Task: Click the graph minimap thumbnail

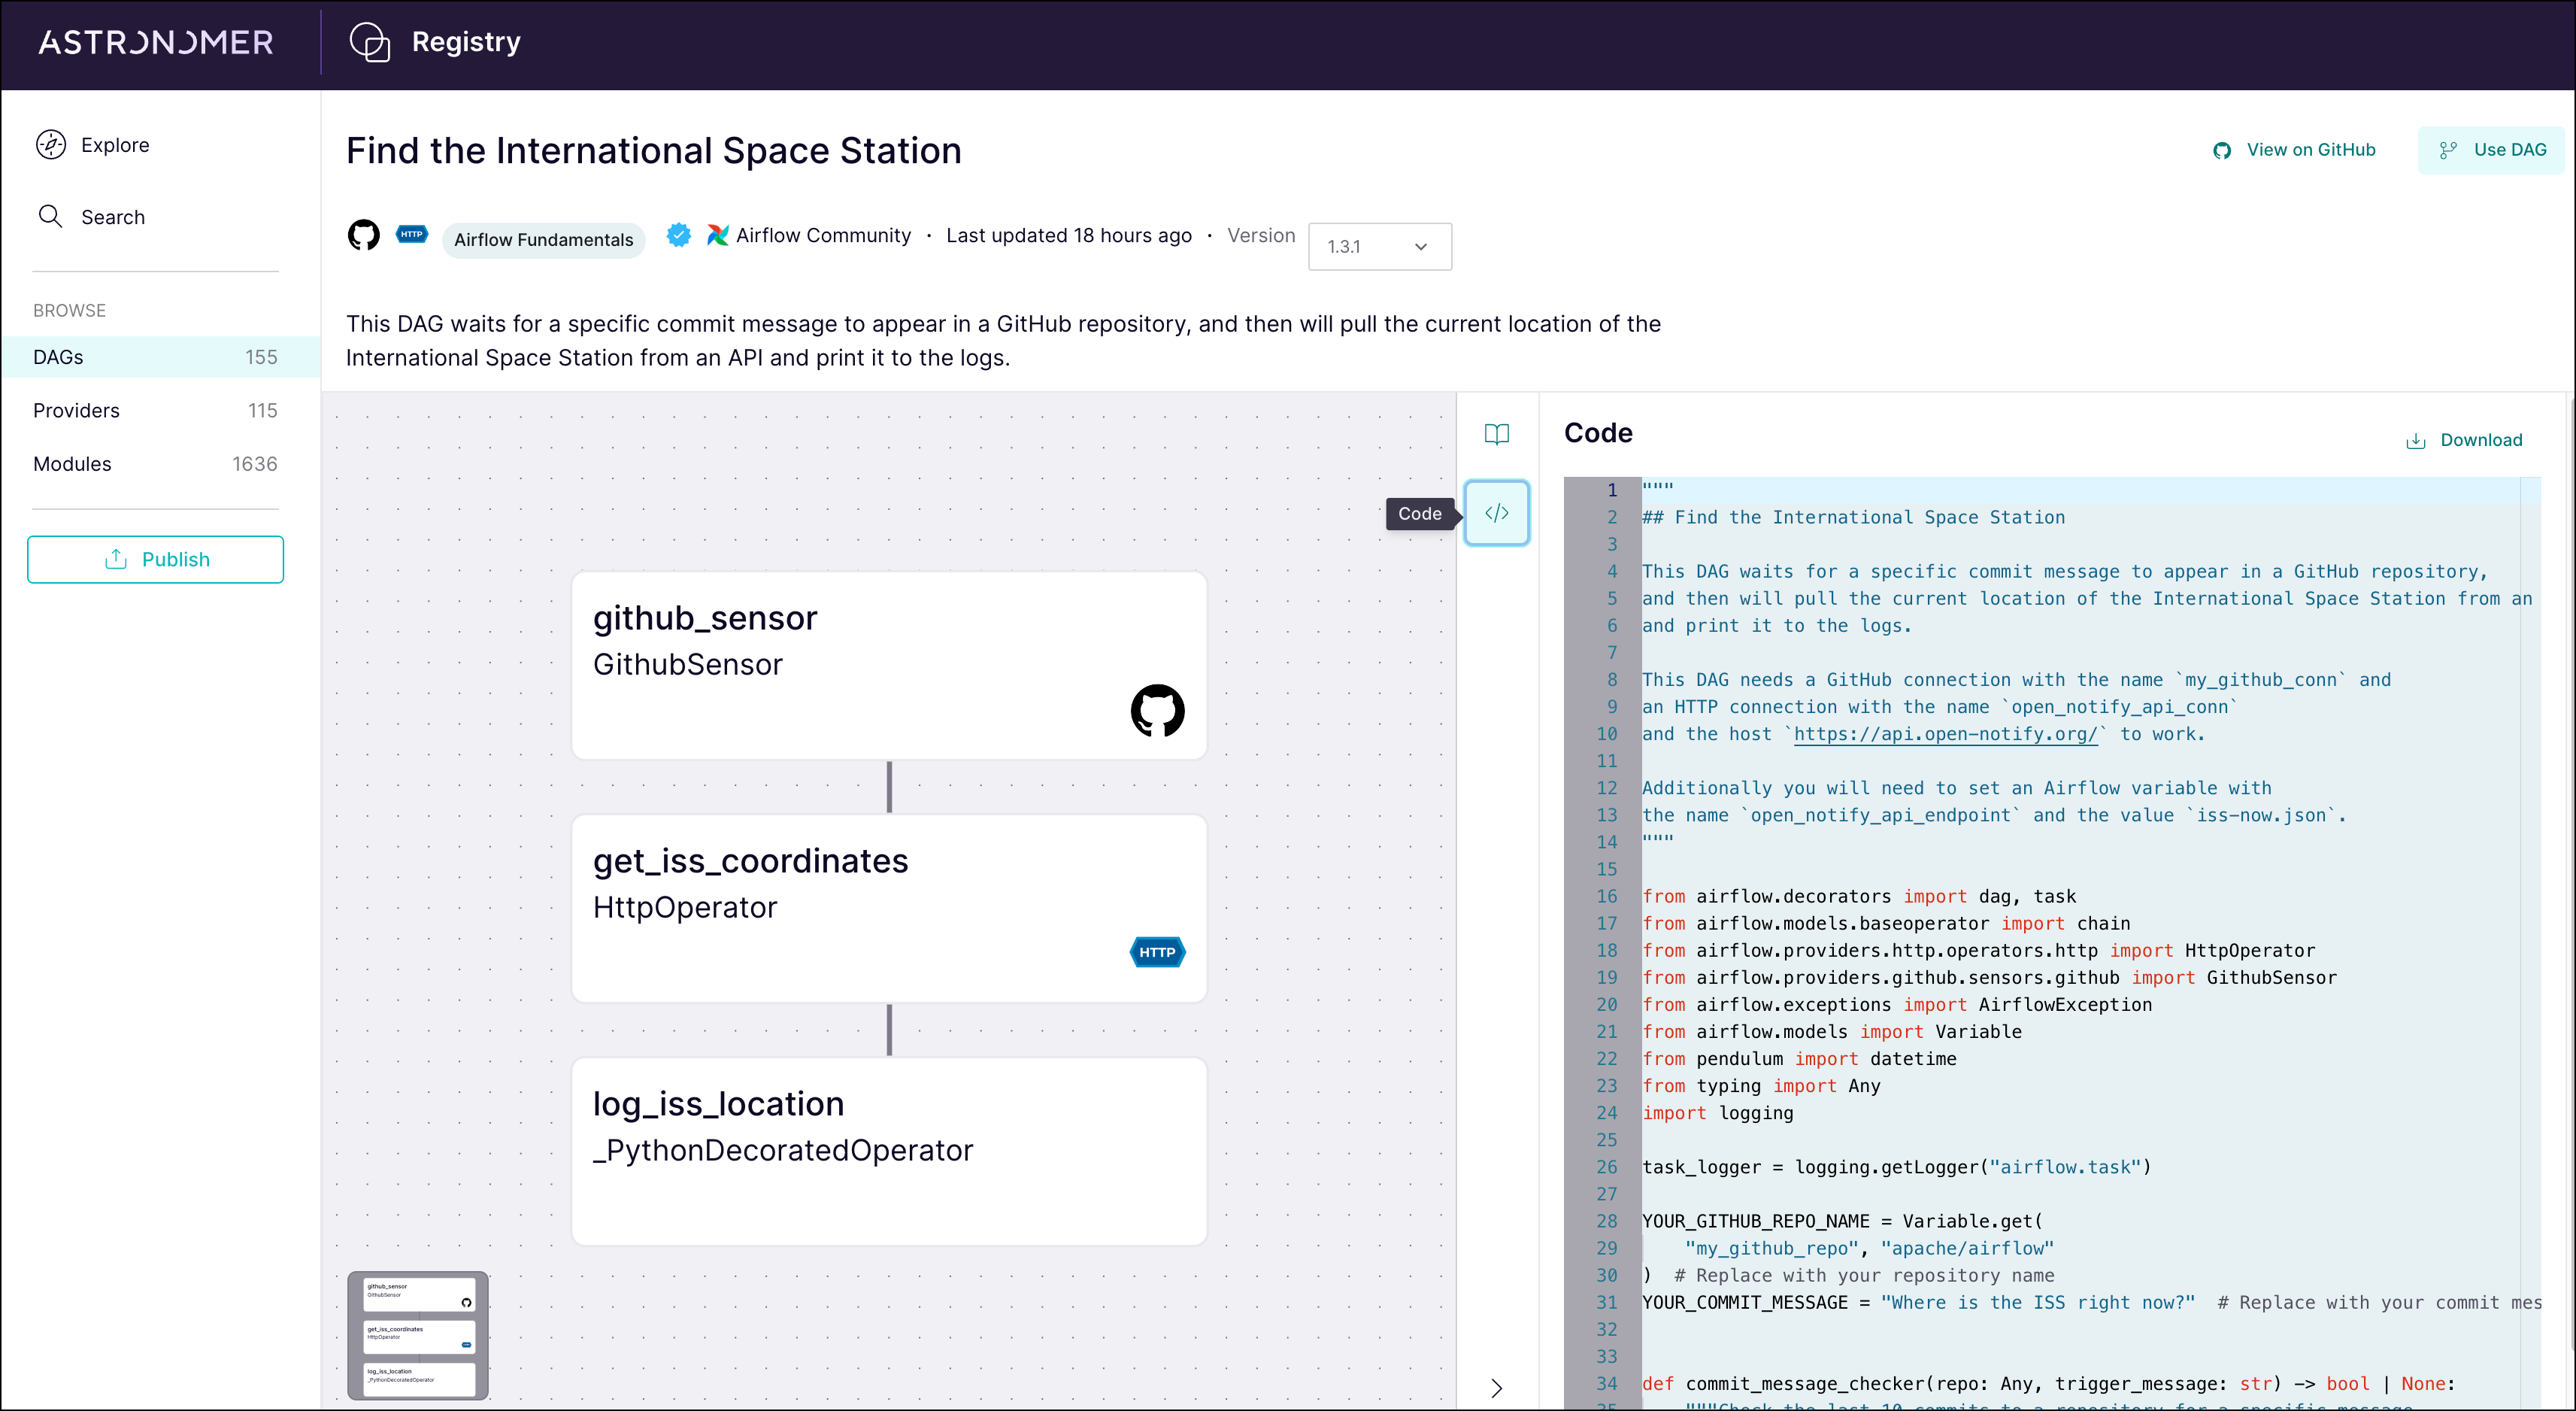Action: point(418,1336)
